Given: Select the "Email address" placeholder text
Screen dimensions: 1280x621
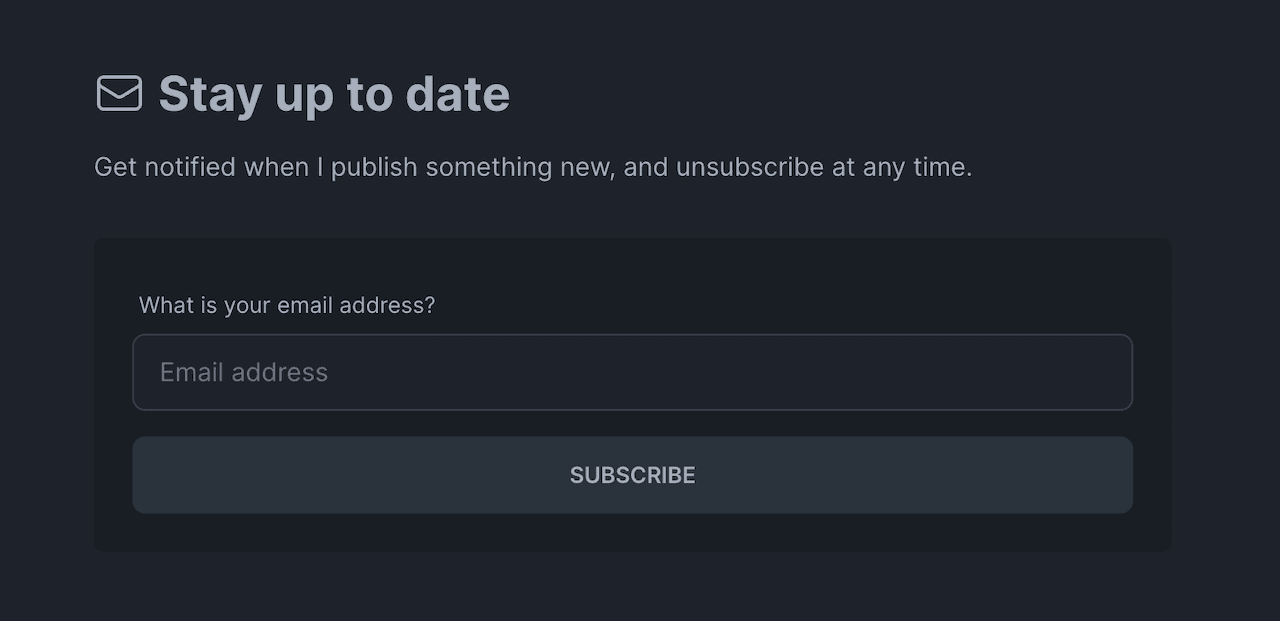Looking at the screenshot, I should (x=244, y=372).
